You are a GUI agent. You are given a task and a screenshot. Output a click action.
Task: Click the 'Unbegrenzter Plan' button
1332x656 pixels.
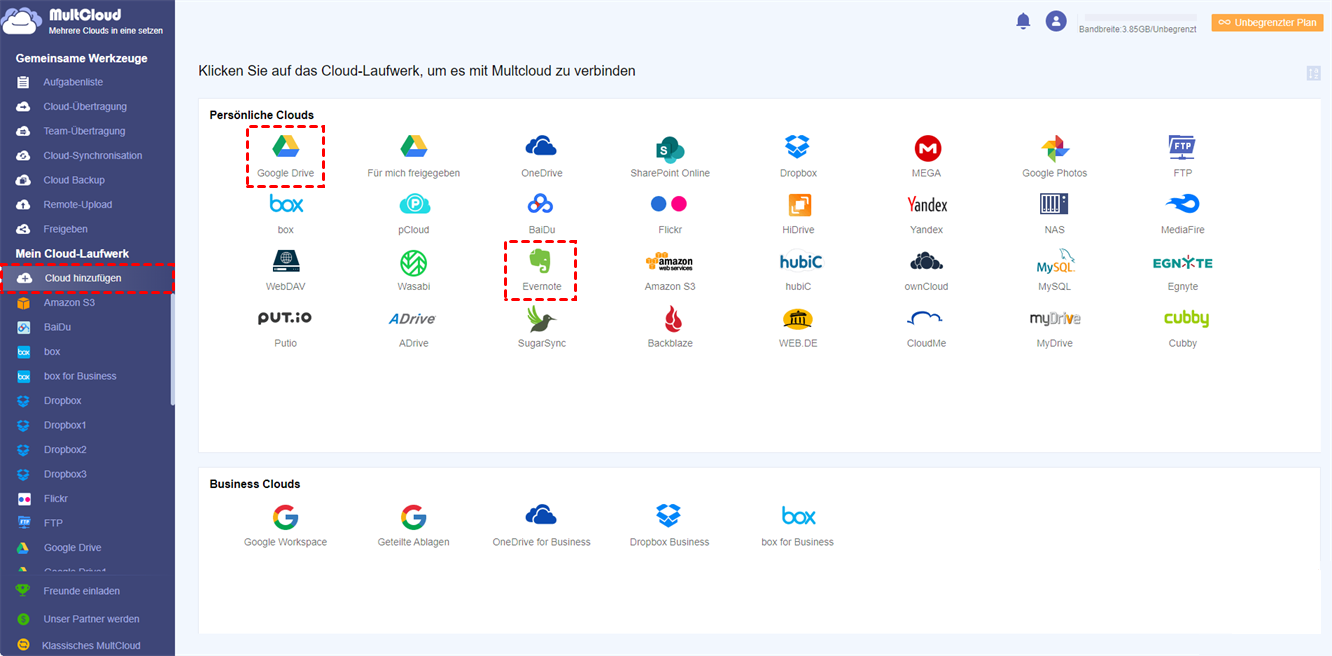[x=1267, y=22]
